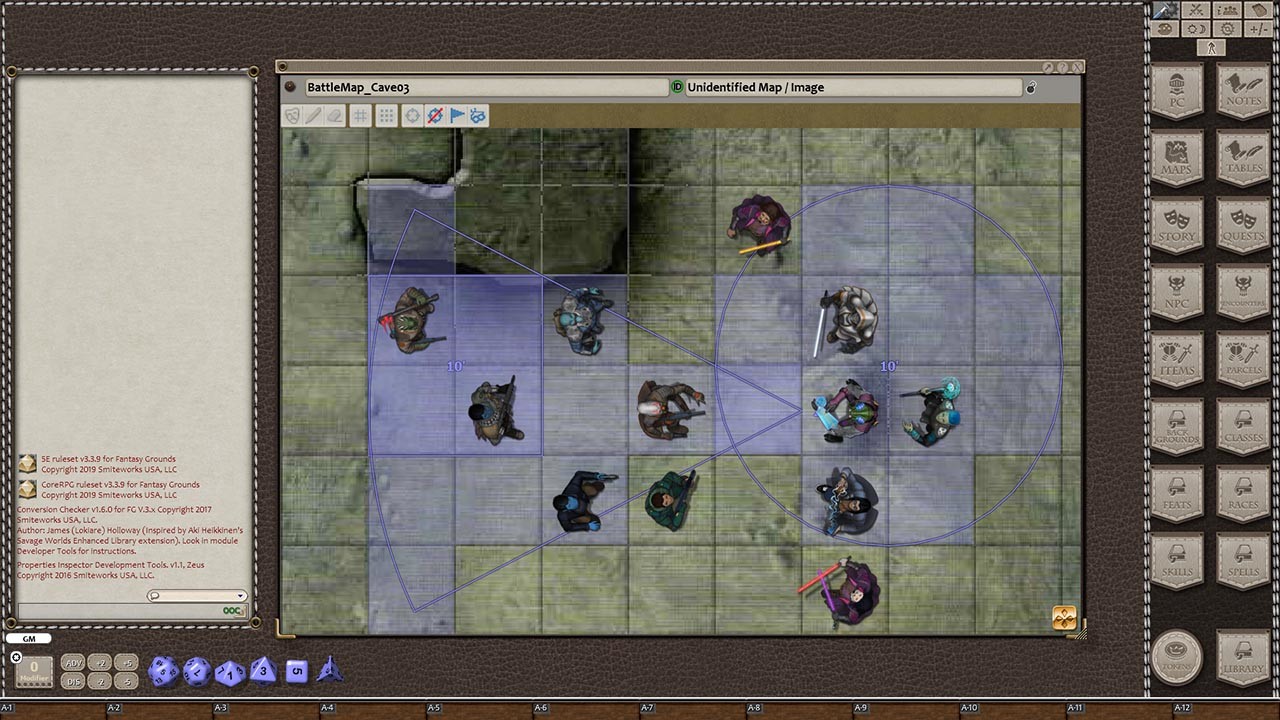The width and height of the screenshot is (1280, 720).
Task: Toggle the ADV advantage button
Action: (73, 663)
